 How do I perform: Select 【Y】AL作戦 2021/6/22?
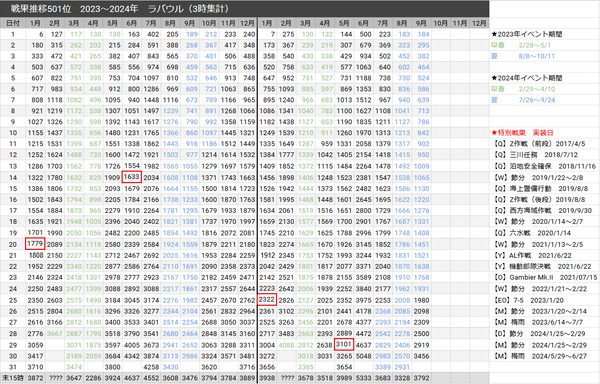coord(532,255)
